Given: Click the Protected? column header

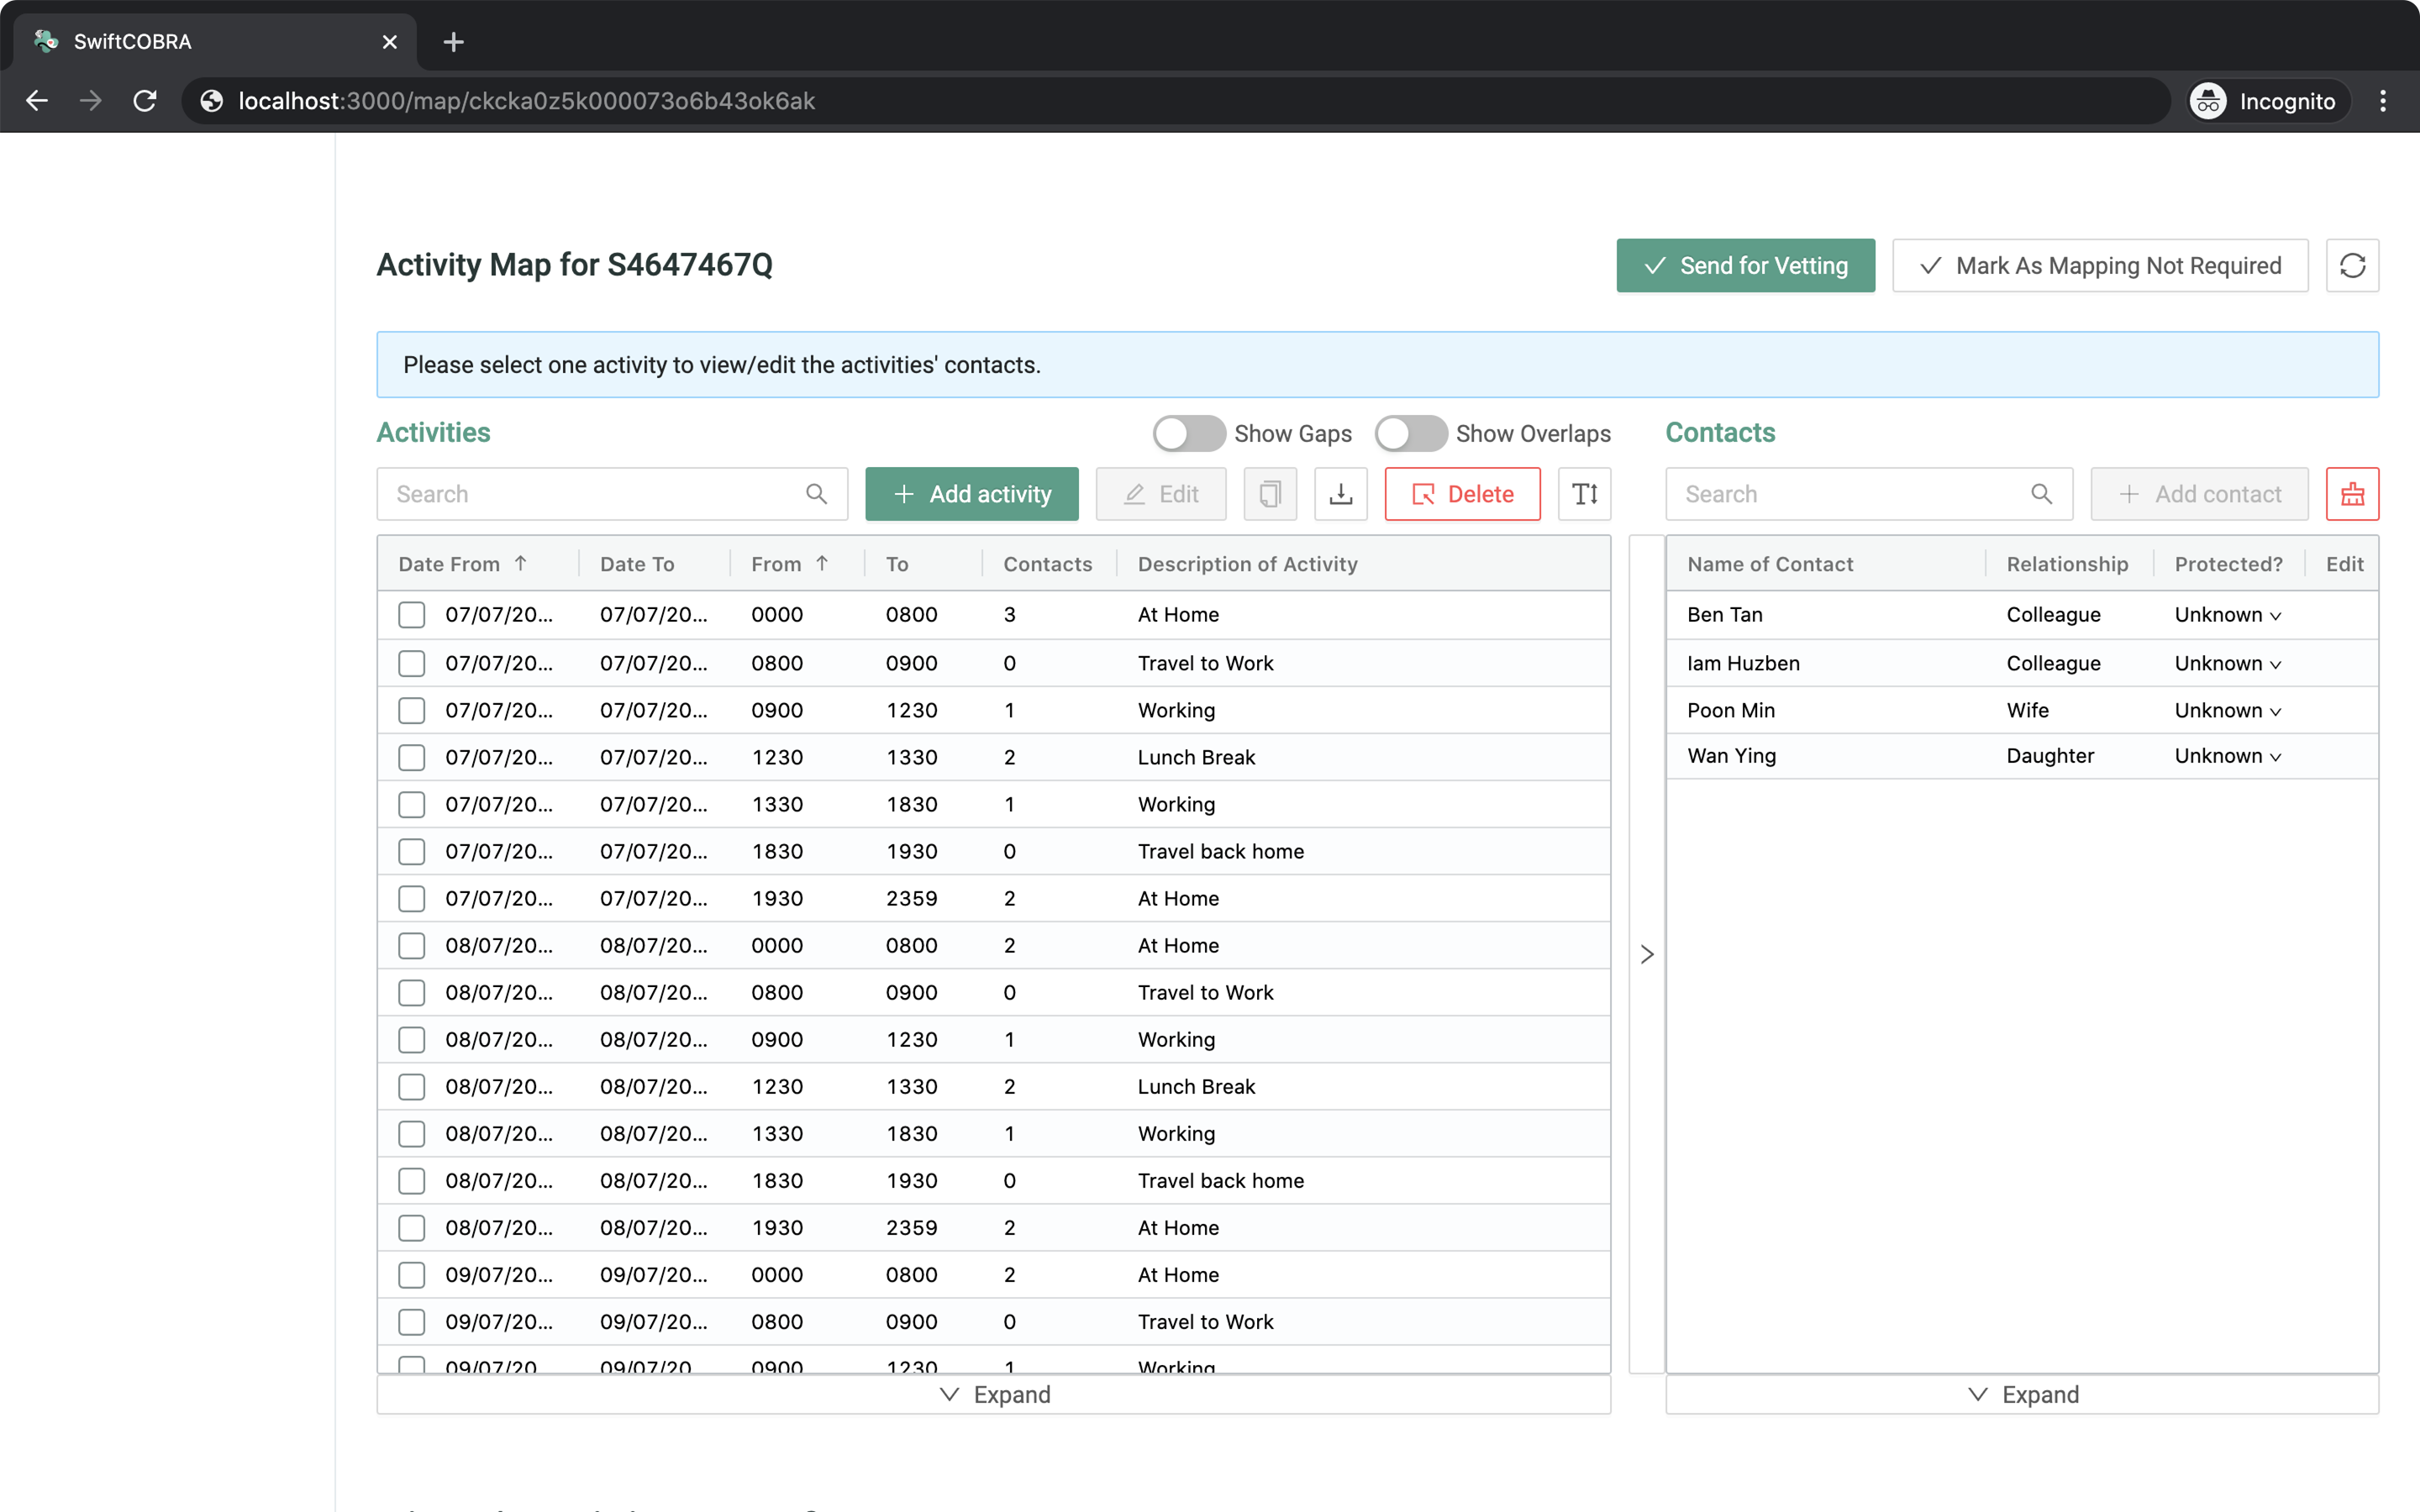Looking at the screenshot, I should tap(2228, 564).
